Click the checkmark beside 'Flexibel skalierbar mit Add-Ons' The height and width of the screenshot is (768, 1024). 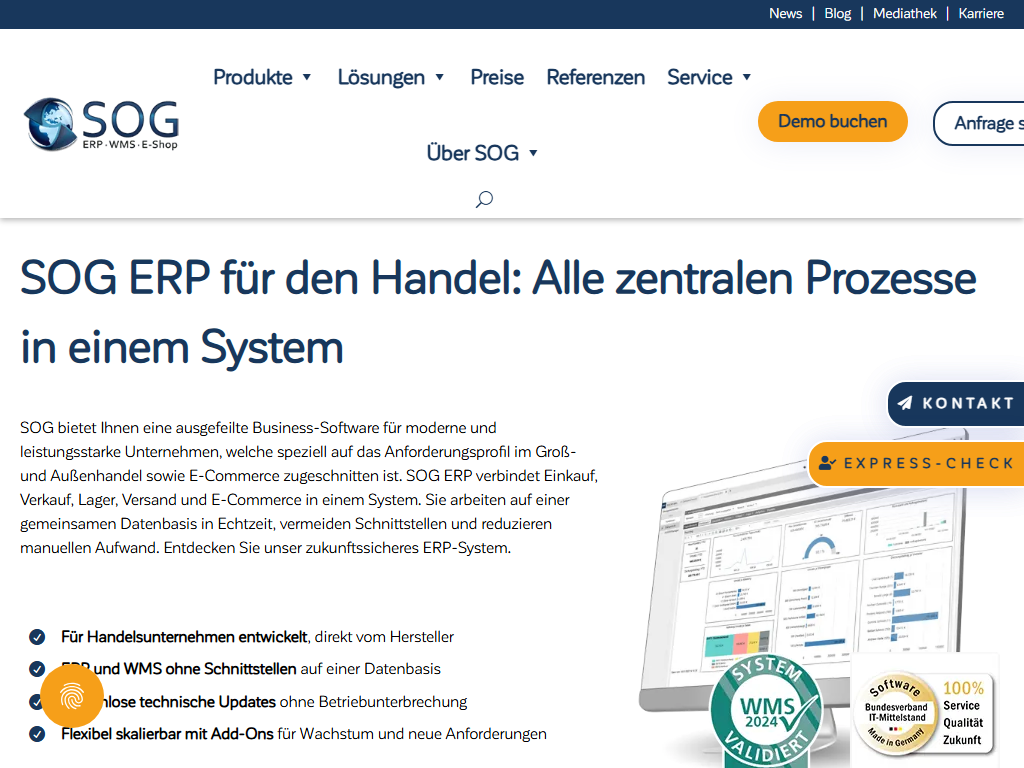pyautogui.click(x=37, y=734)
